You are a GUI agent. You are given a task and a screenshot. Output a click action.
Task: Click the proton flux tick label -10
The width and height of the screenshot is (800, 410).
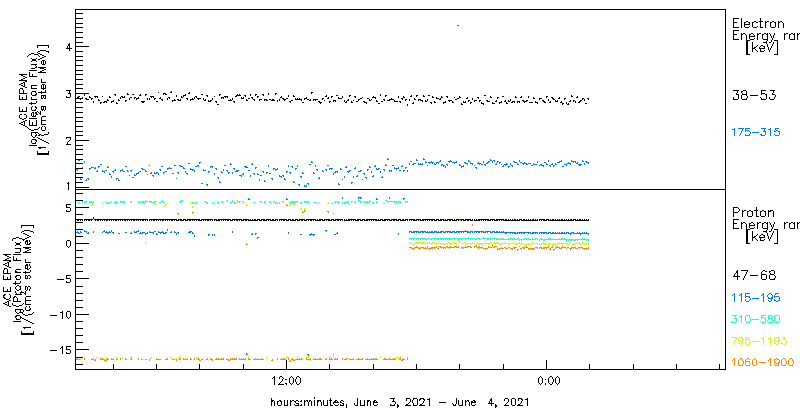(x=60, y=315)
